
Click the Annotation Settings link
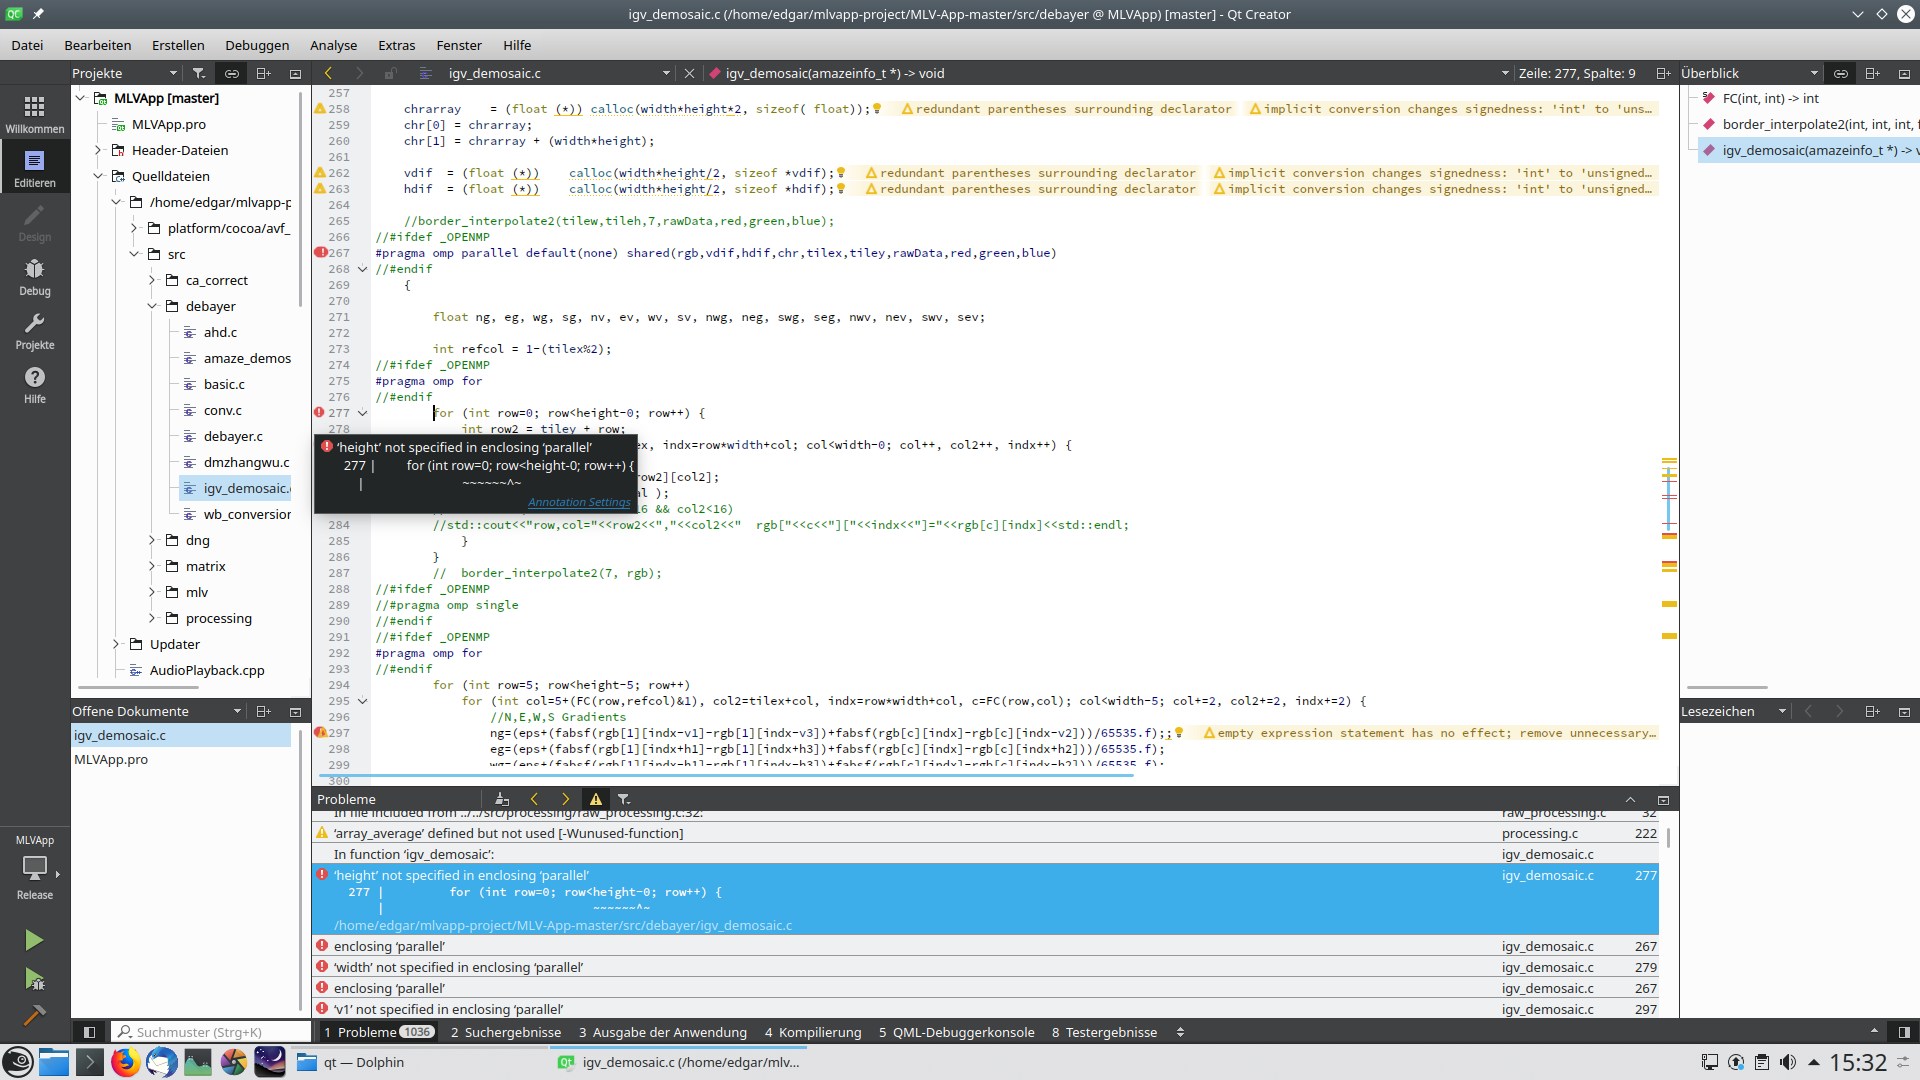pos(579,502)
